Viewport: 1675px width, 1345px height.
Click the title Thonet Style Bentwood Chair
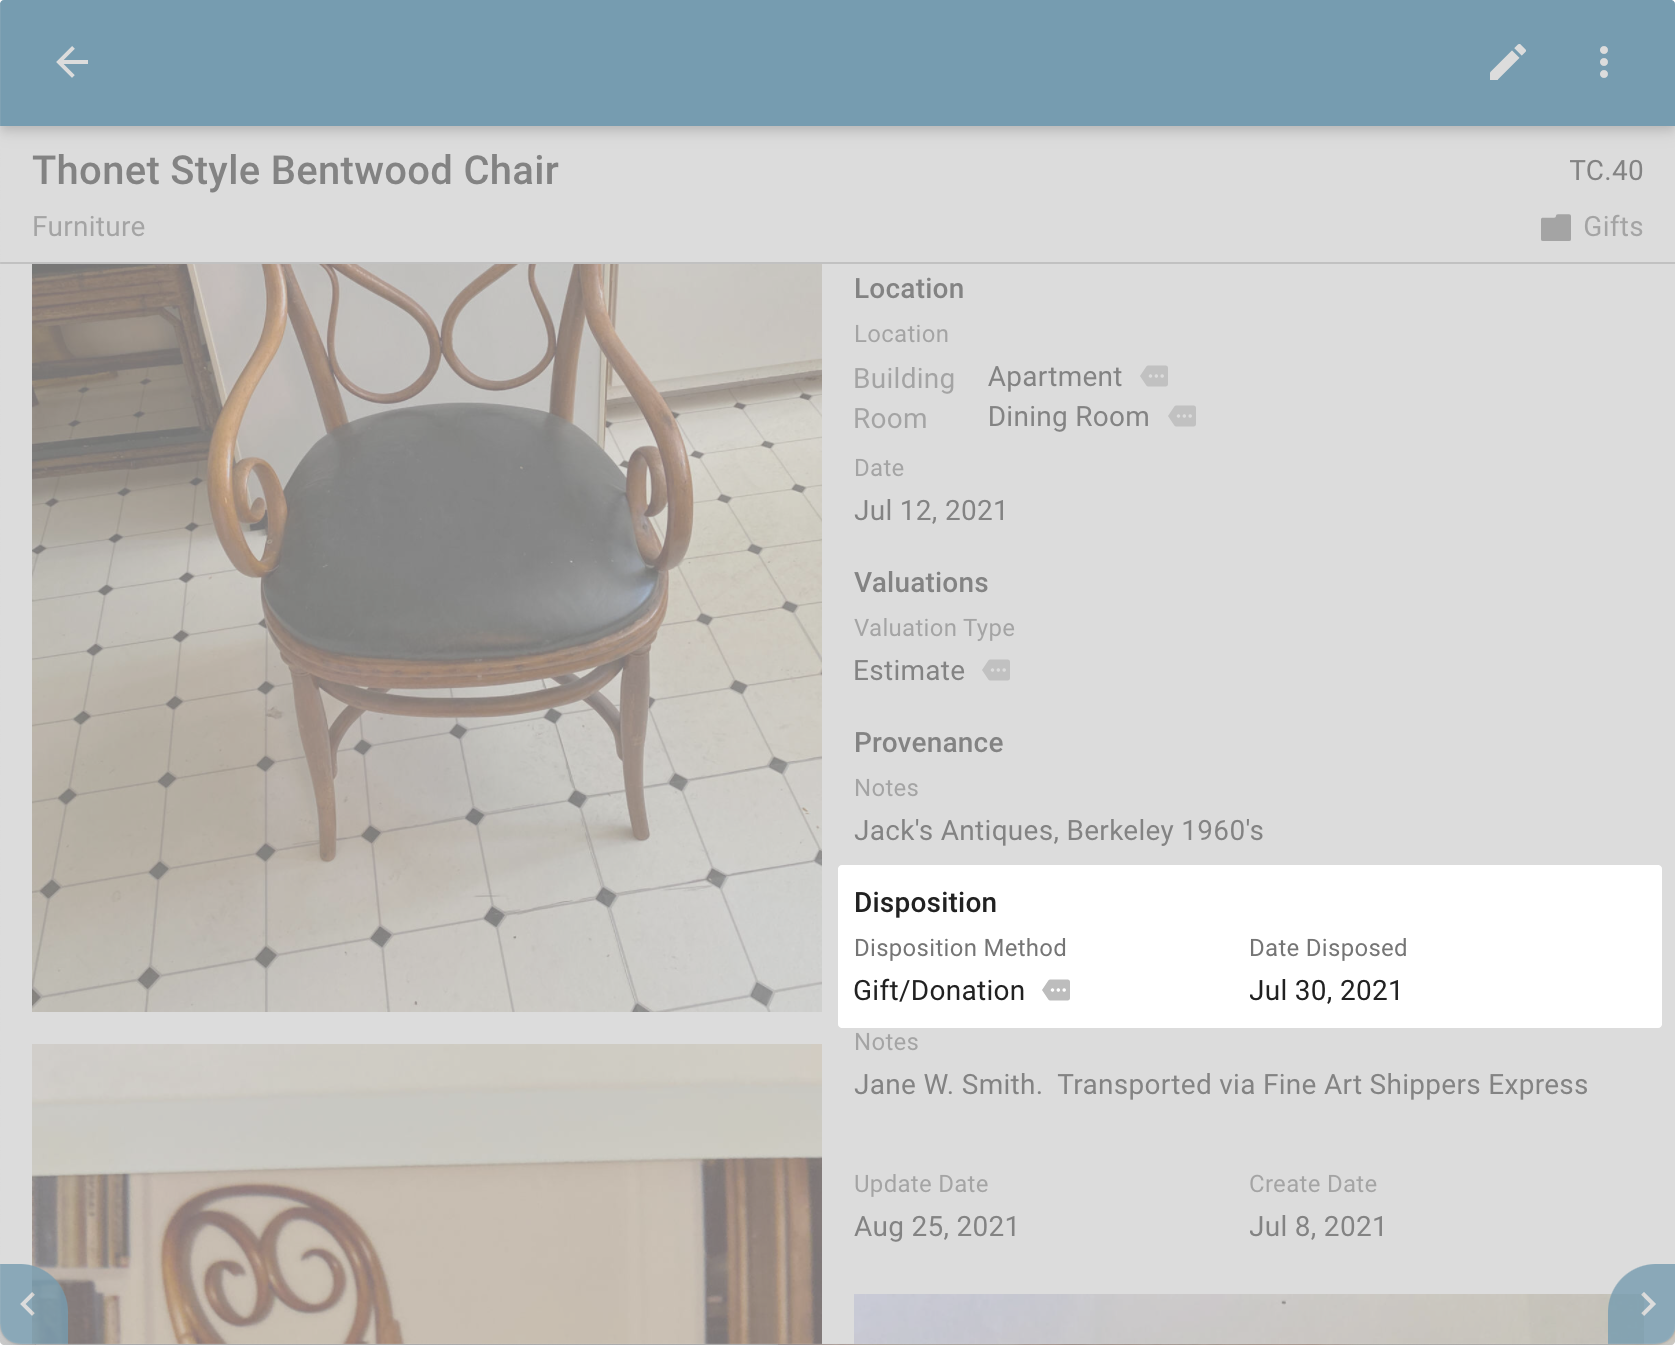[296, 170]
